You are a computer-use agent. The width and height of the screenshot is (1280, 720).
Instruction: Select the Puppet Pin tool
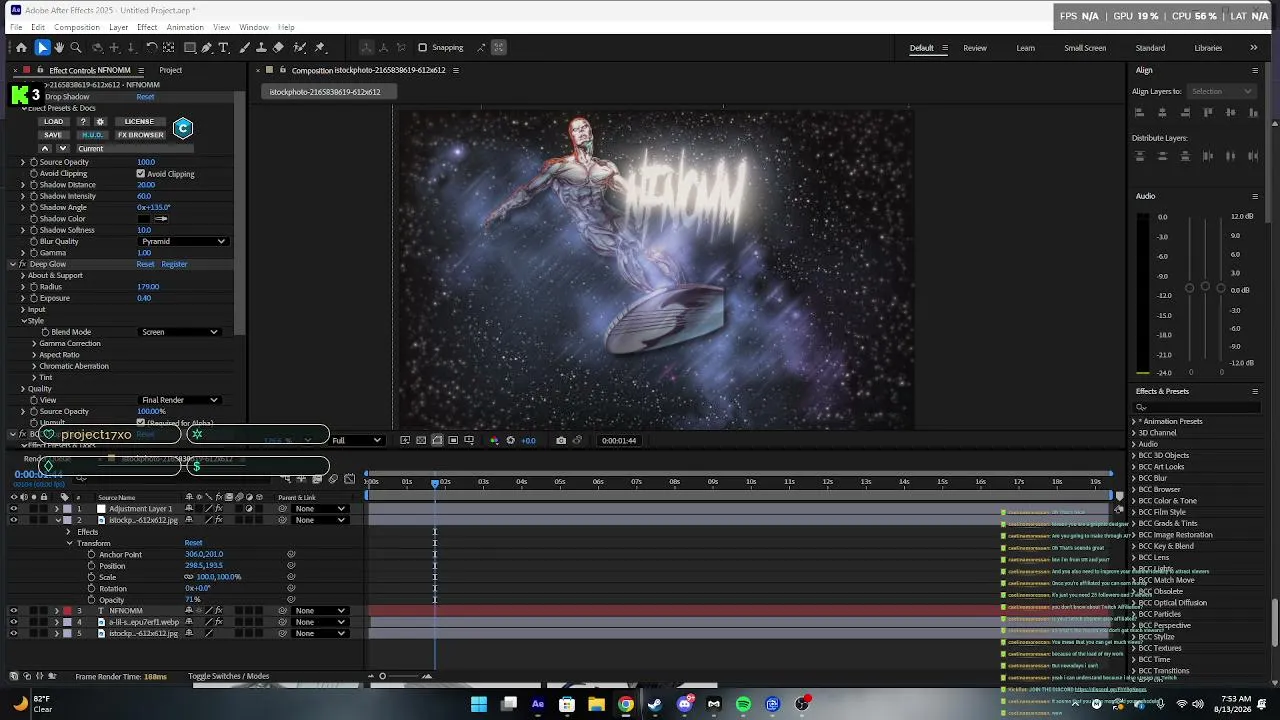point(320,47)
